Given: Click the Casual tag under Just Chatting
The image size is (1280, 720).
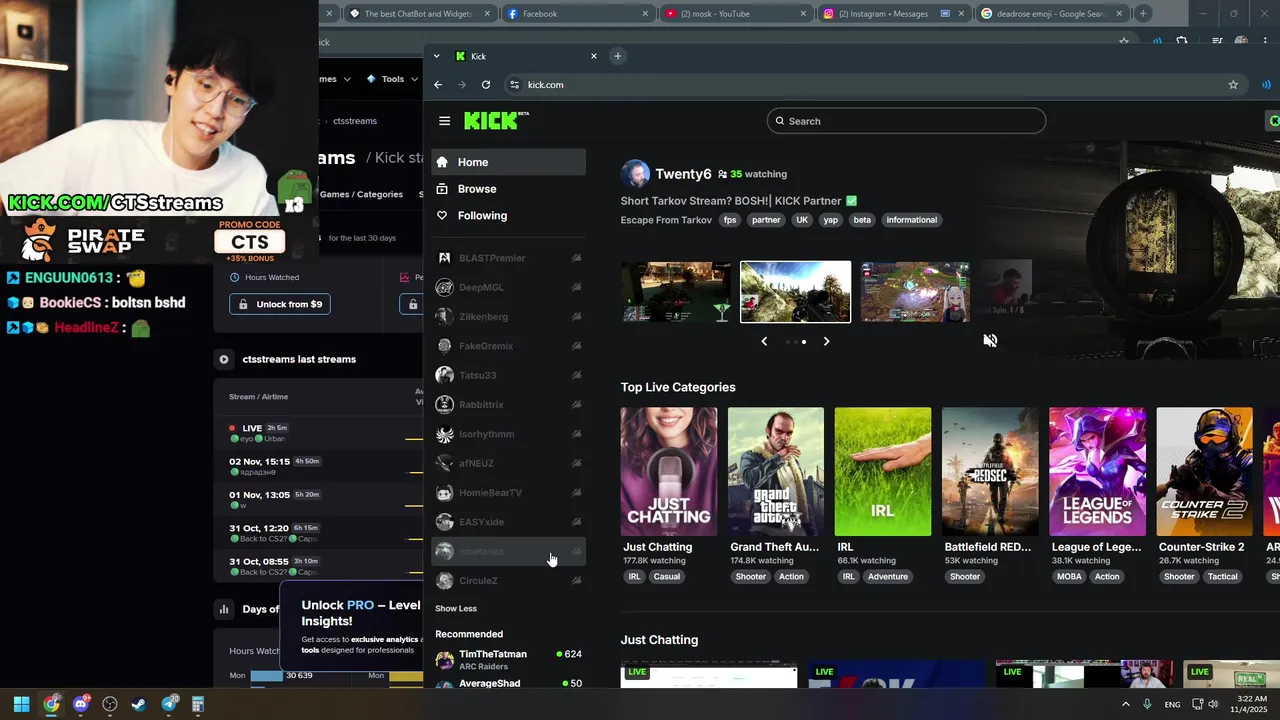Looking at the screenshot, I should click(667, 577).
